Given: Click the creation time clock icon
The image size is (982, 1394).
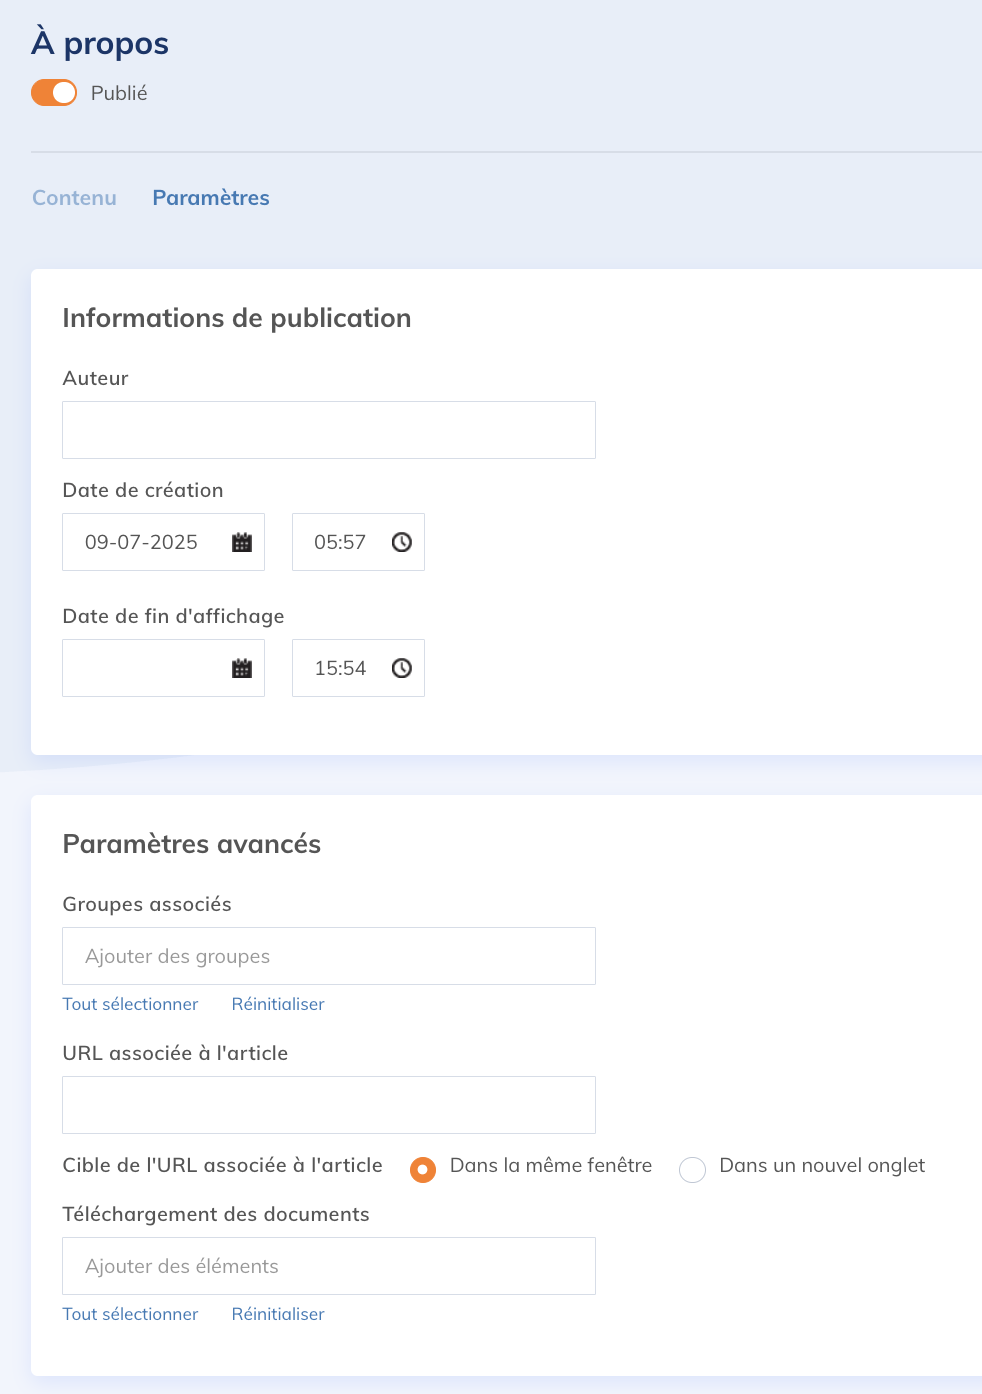Looking at the screenshot, I should pyautogui.click(x=402, y=542).
